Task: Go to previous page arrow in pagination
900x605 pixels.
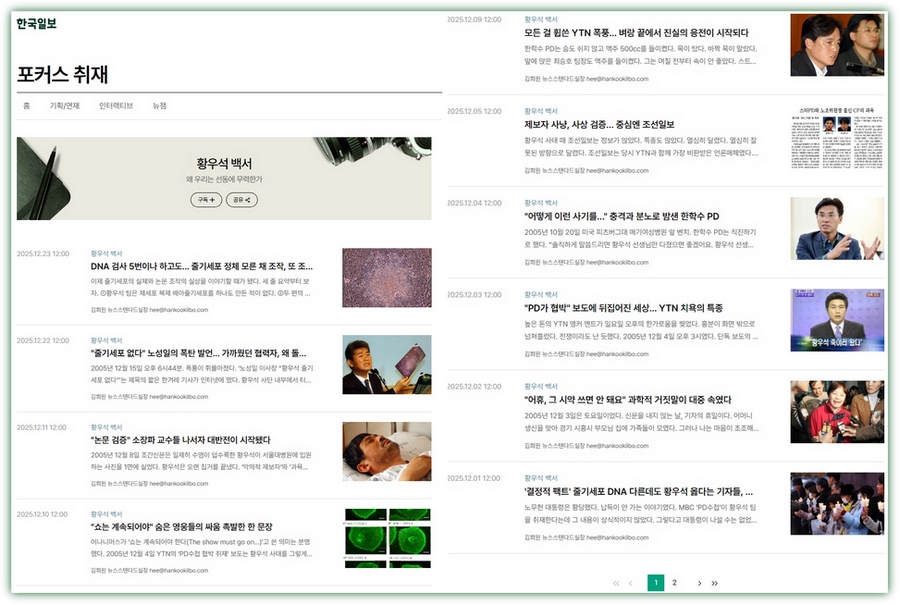Action: 630,583
